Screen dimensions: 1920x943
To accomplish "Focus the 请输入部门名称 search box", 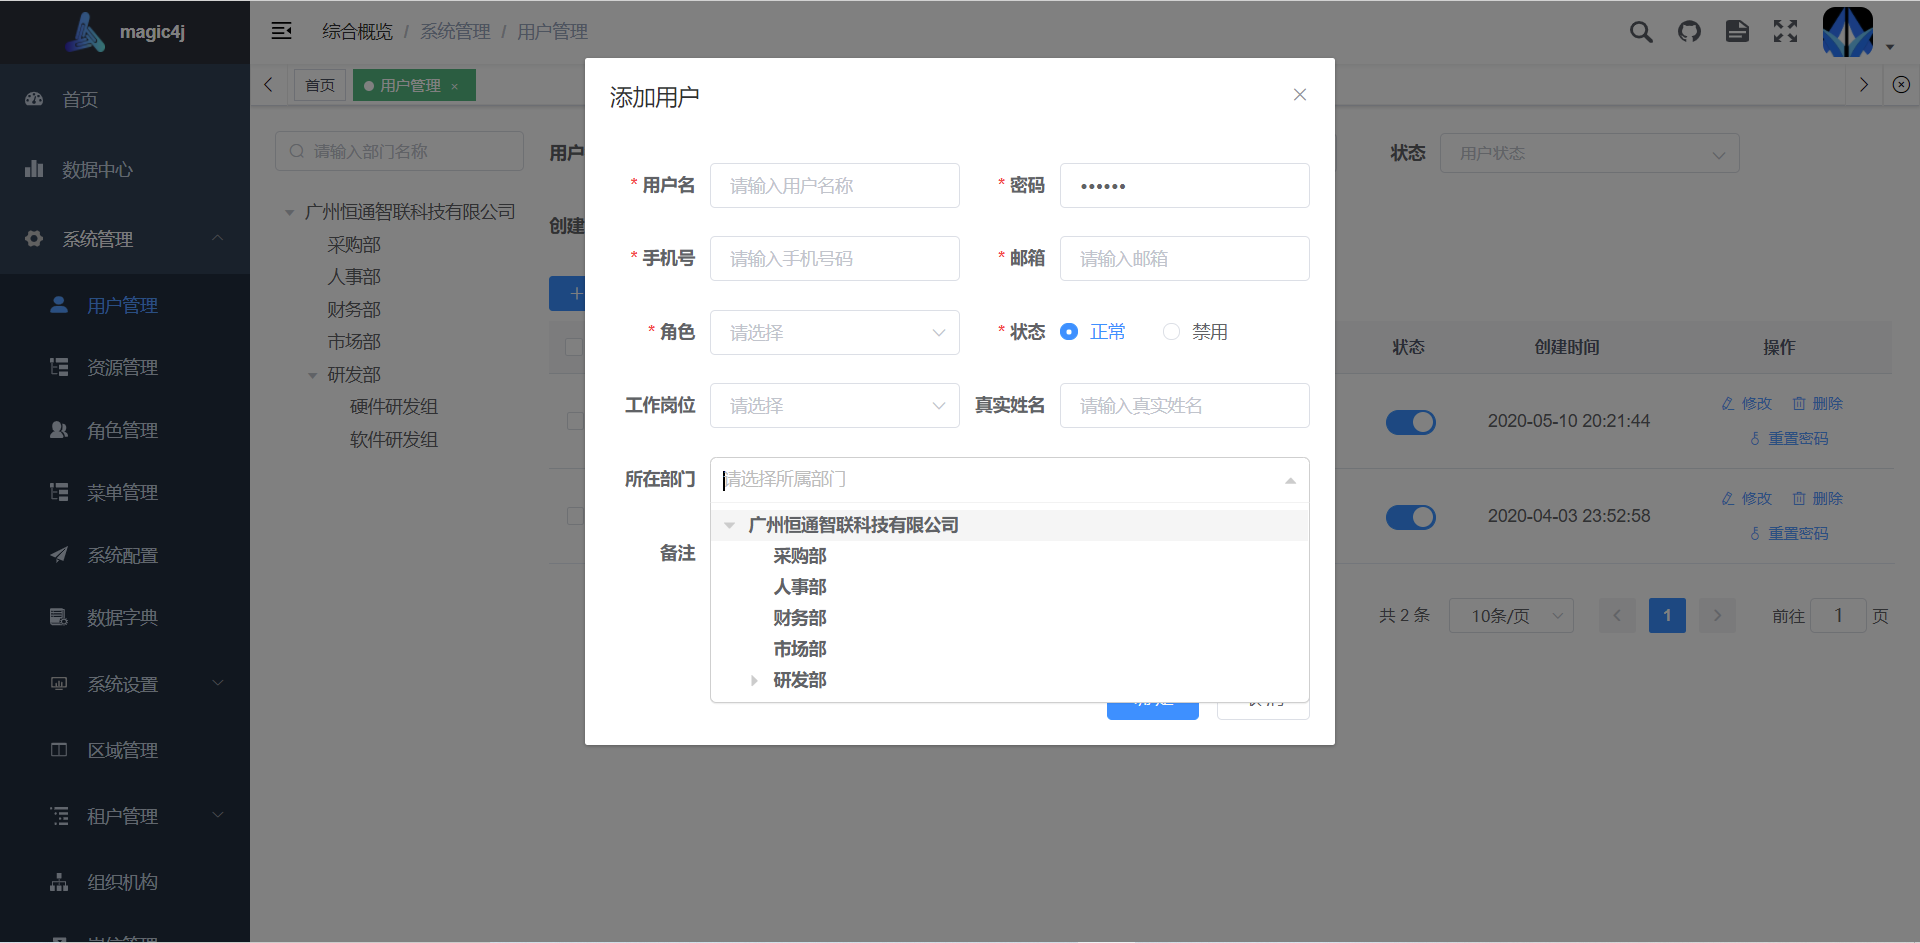I will tap(399, 151).
